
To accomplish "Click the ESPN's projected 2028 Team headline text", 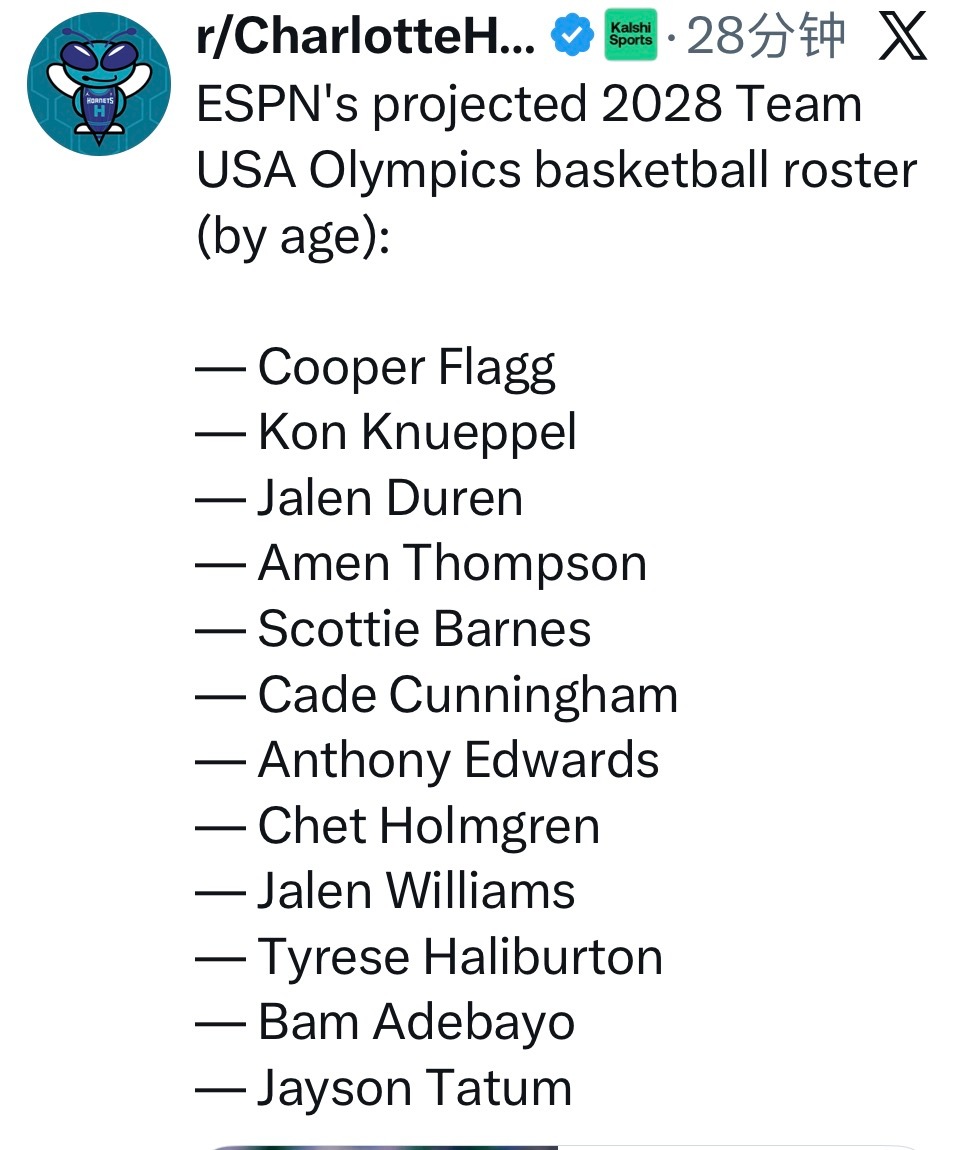I will (x=529, y=105).
